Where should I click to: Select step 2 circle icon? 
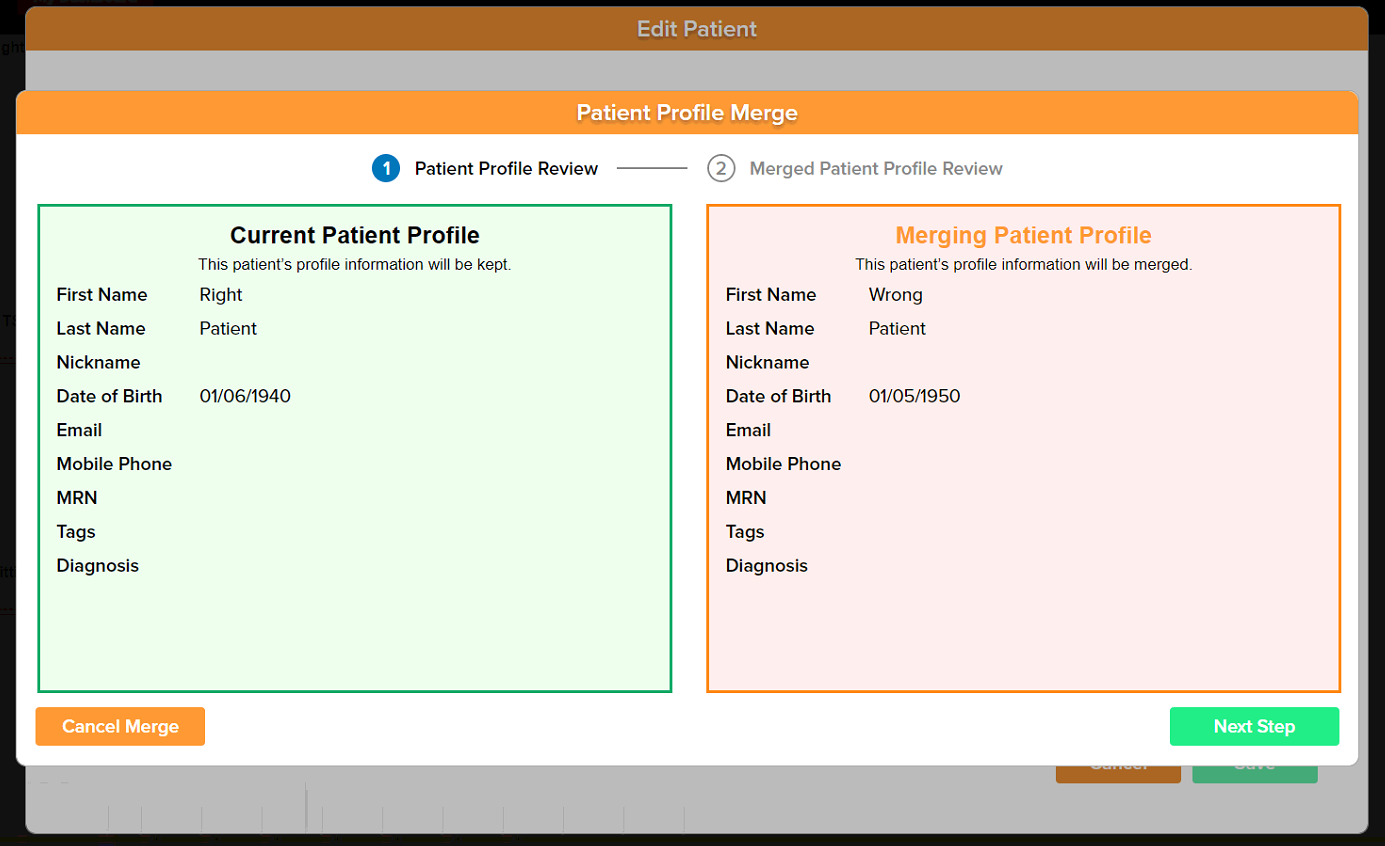[721, 169]
